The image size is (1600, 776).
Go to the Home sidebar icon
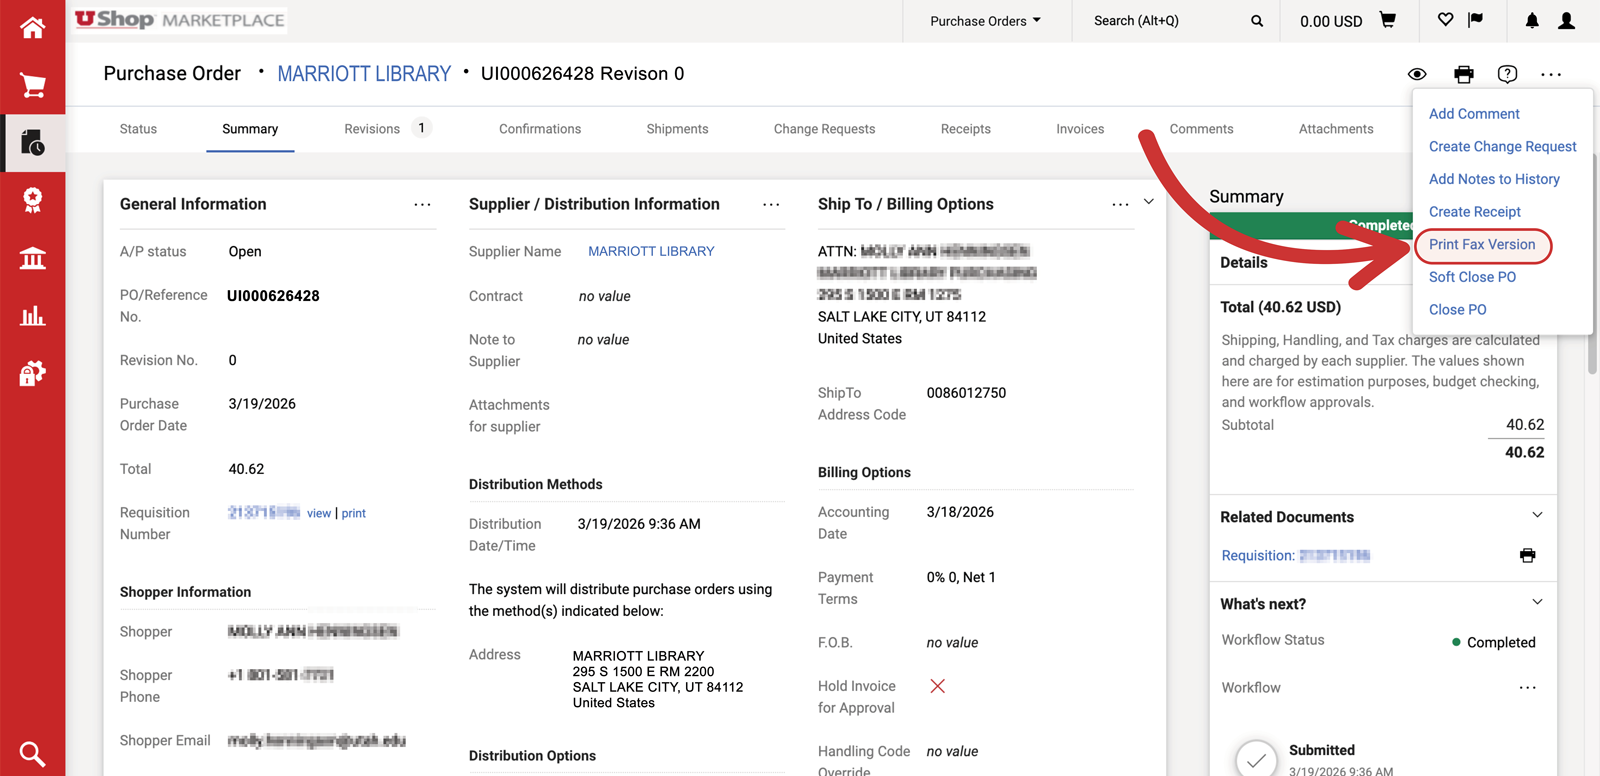[32, 27]
